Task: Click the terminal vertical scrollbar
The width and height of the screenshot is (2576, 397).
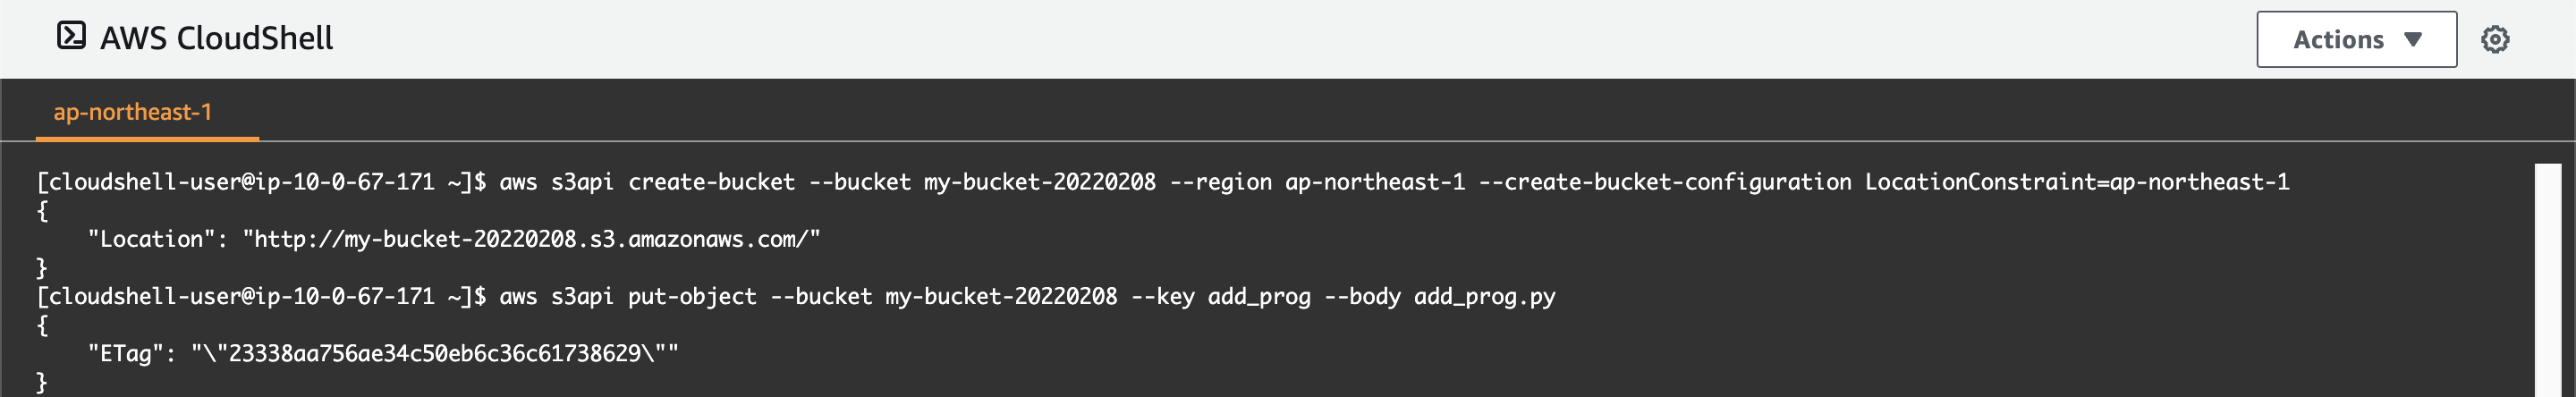Action: (x=2548, y=280)
